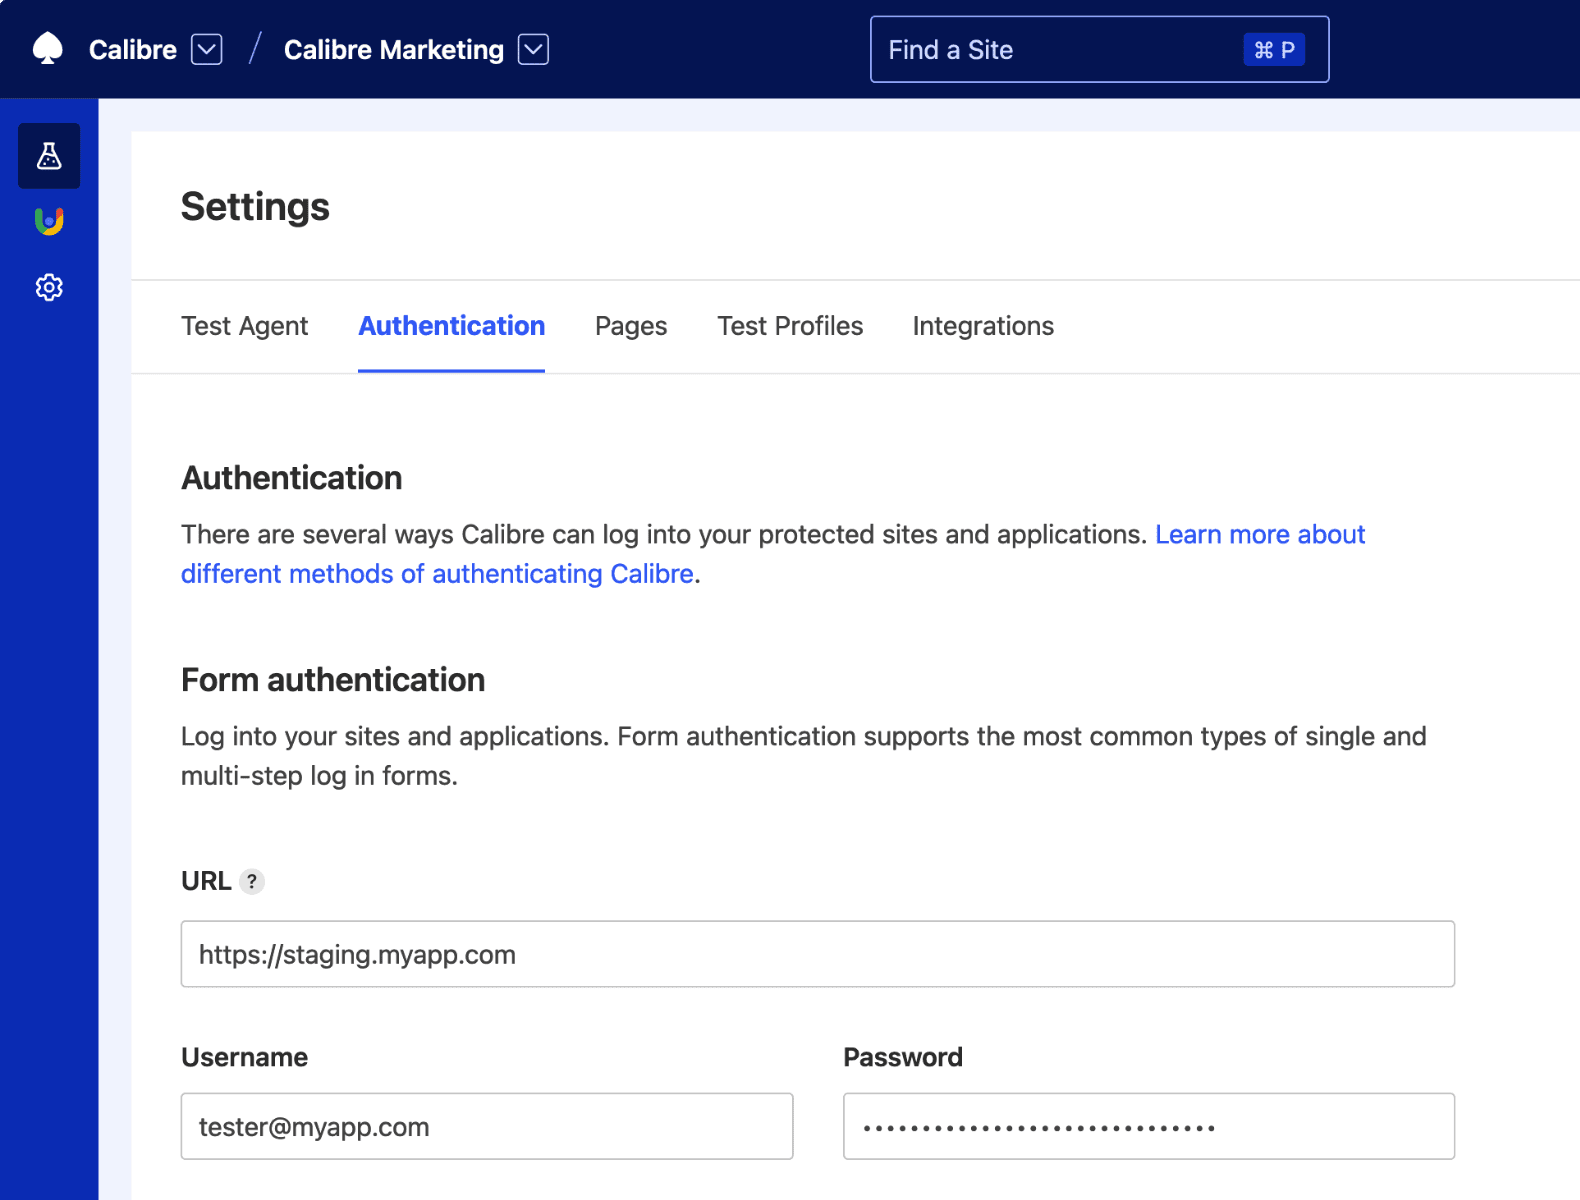Image resolution: width=1580 pixels, height=1200 pixels.
Task: Go to the Pages tab
Action: [x=630, y=326]
